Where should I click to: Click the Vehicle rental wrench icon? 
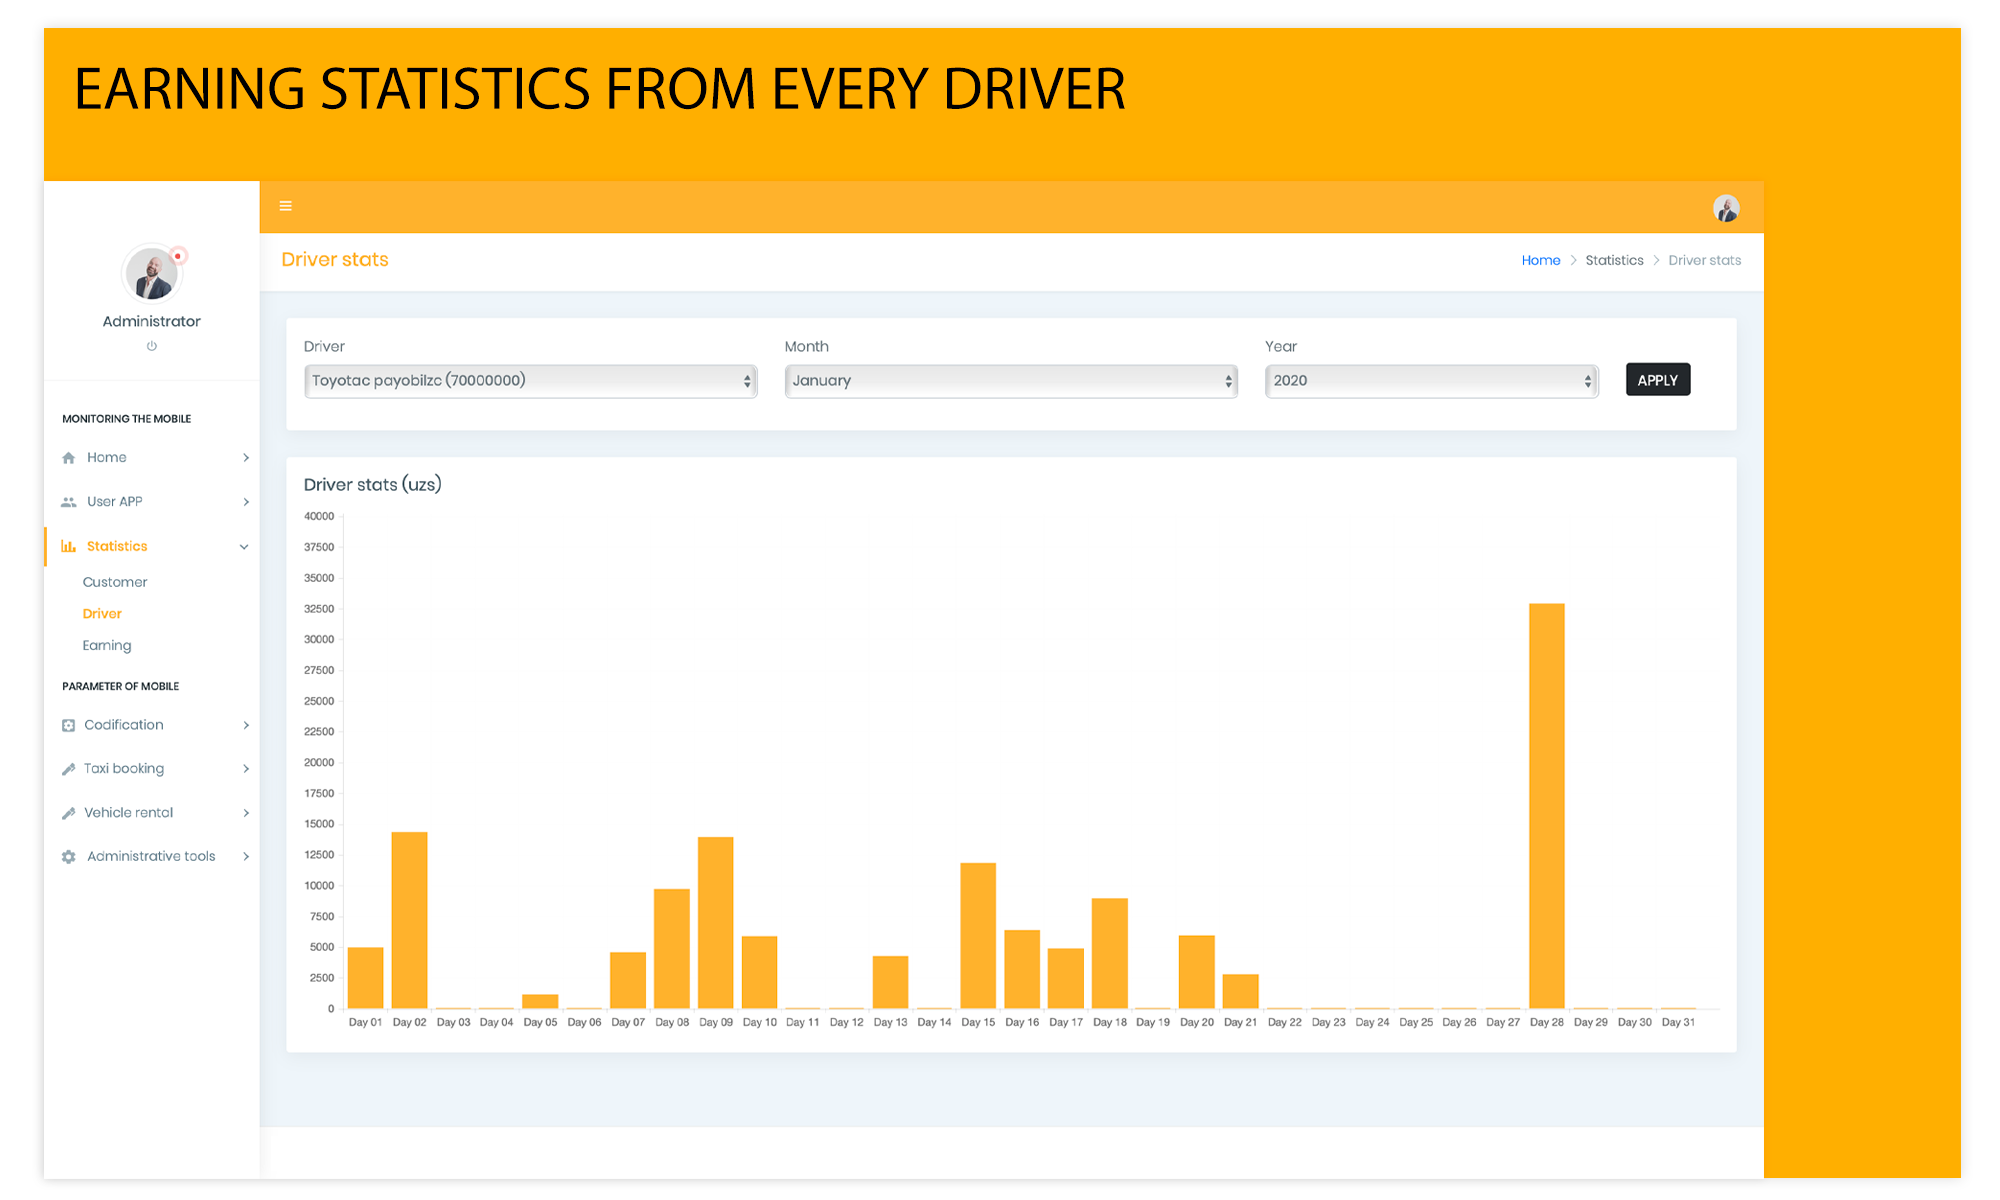pos(69,813)
